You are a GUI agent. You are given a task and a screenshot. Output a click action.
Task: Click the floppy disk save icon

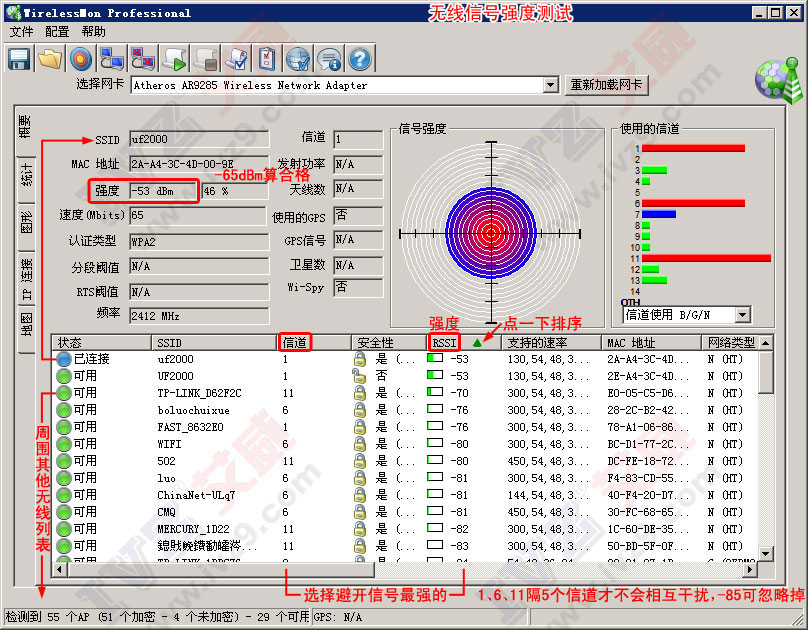pyautogui.click(x=19, y=59)
